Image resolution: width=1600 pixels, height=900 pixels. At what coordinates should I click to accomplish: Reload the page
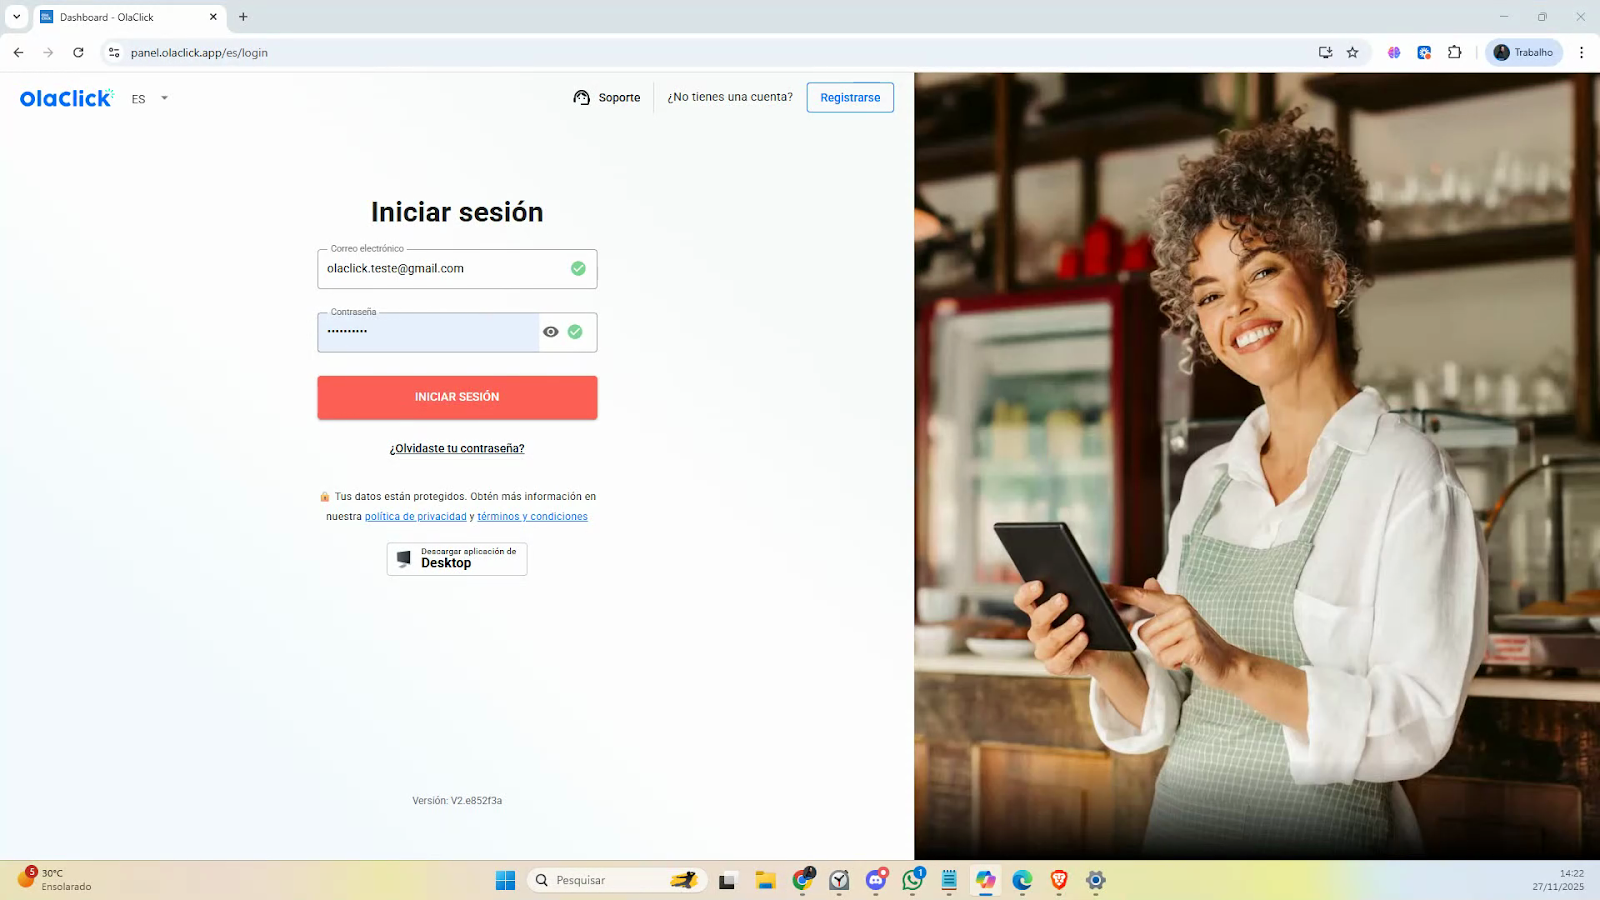(78, 53)
